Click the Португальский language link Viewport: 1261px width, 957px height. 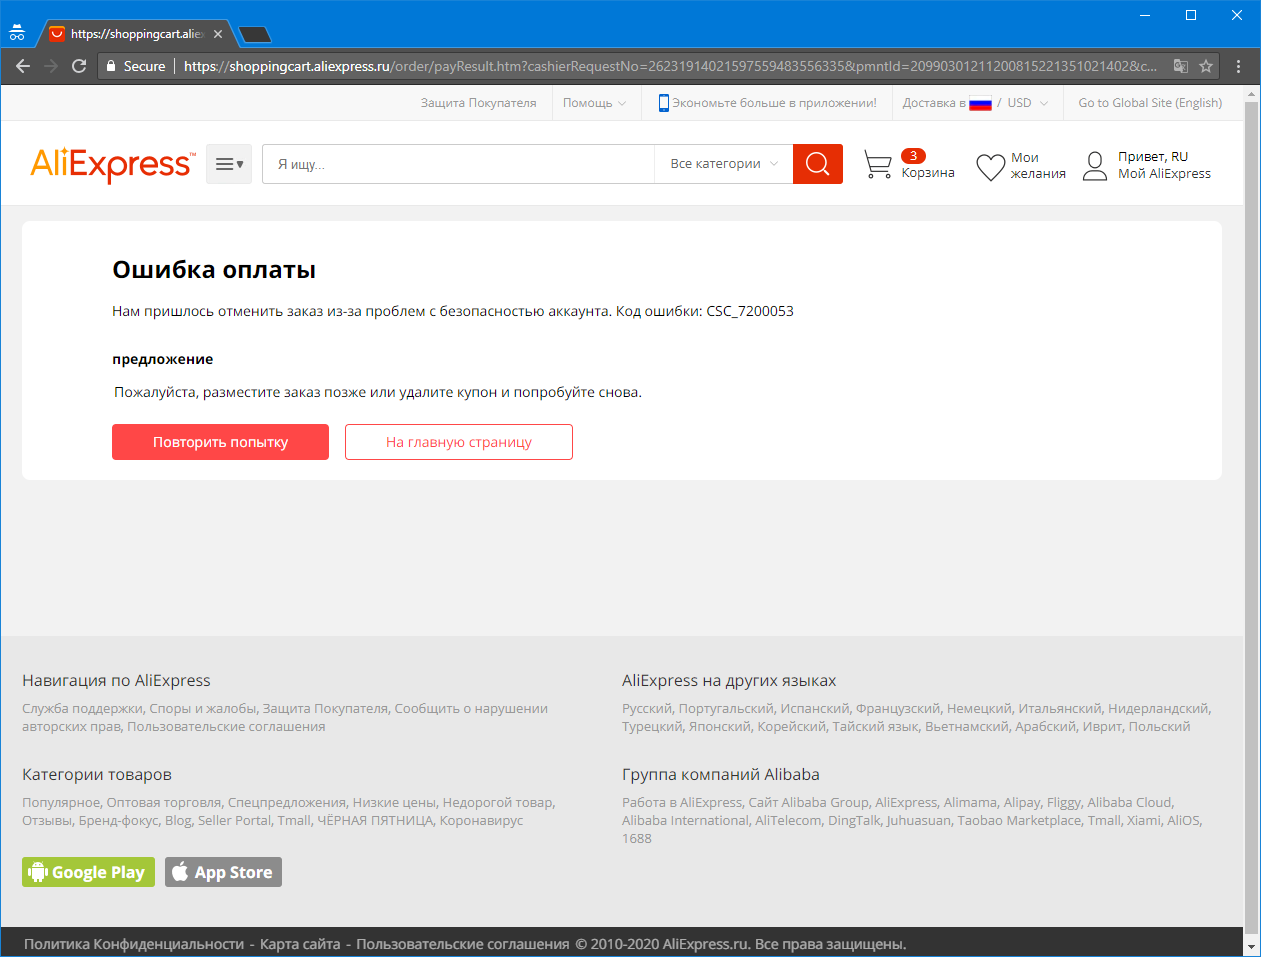point(726,709)
